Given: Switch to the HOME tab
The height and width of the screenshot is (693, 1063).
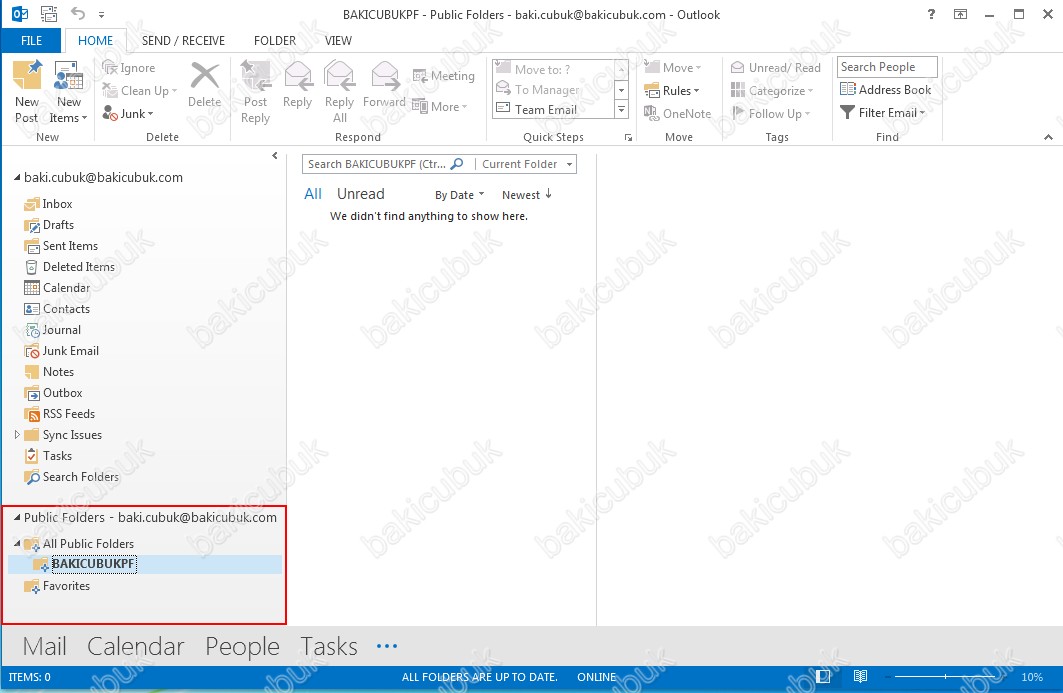Looking at the screenshot, I should (x=96, y=41).
